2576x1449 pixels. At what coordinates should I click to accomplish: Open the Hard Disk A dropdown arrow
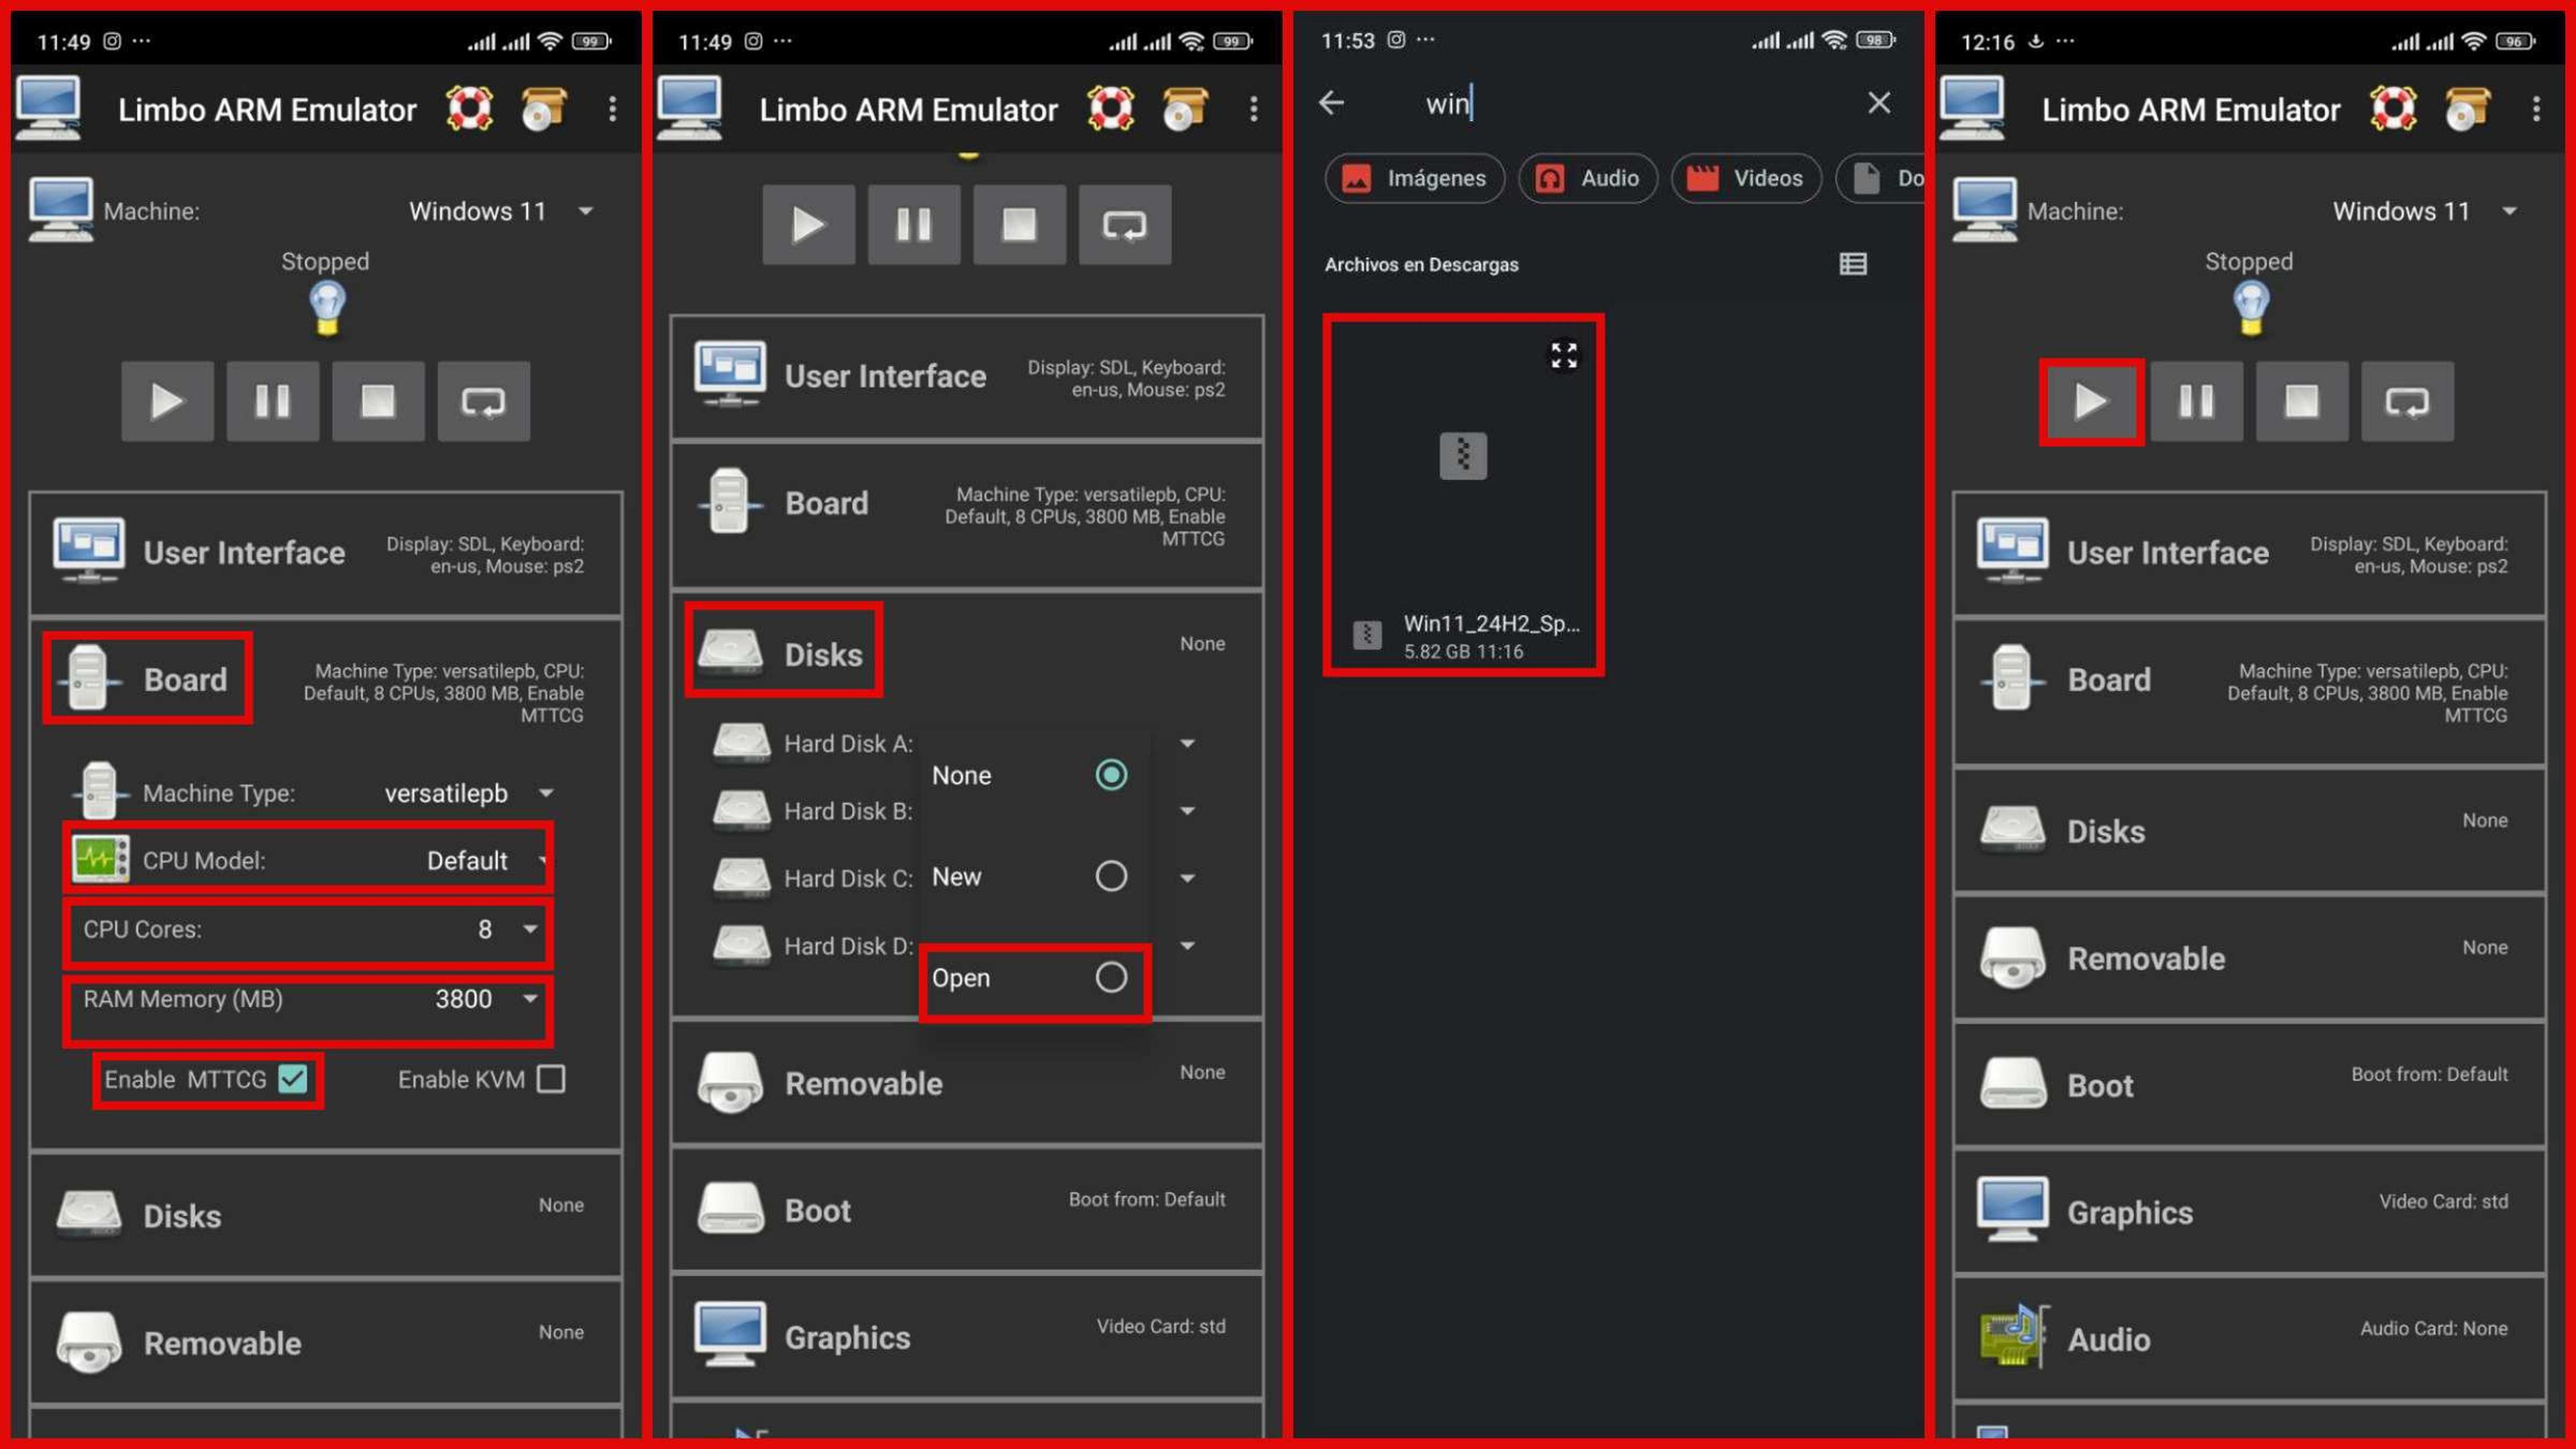coord(1187,743)
